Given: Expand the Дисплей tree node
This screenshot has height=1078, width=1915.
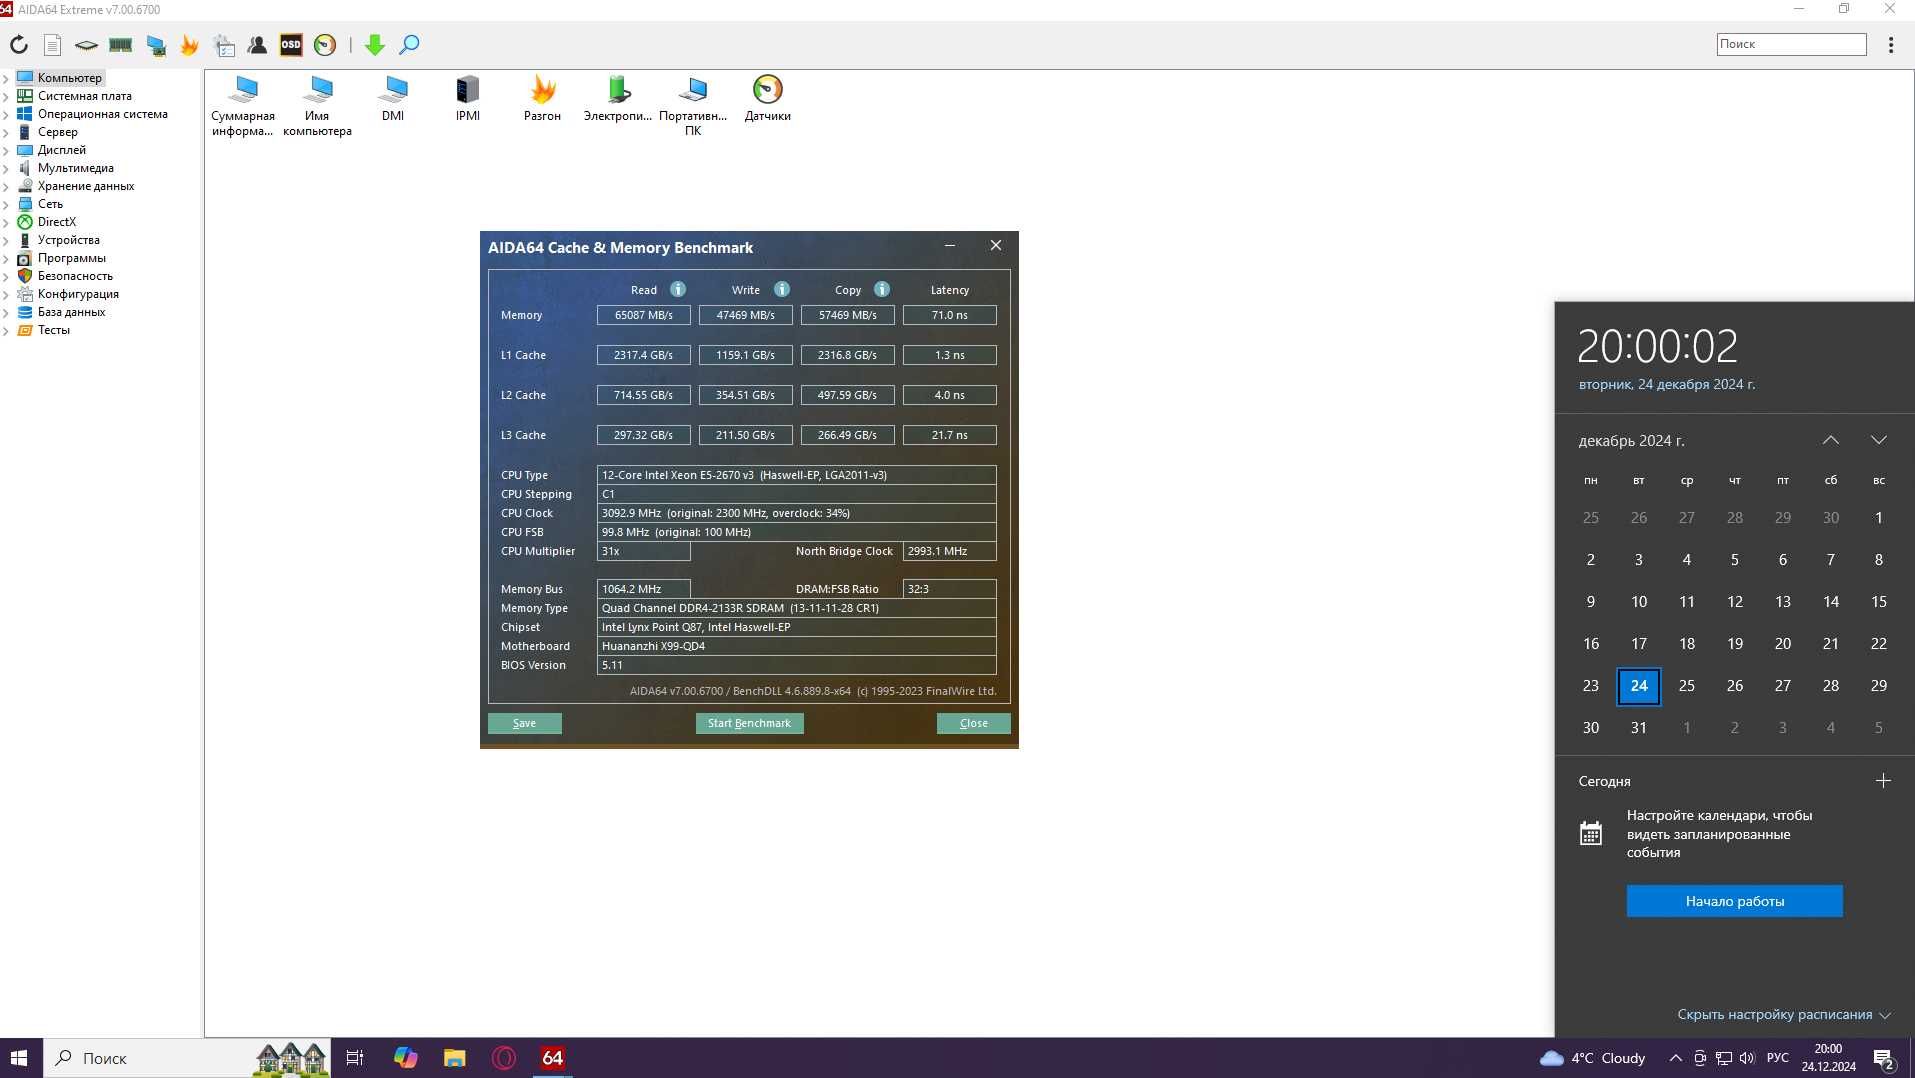Looking at the screenshot, I should point(6,150).
